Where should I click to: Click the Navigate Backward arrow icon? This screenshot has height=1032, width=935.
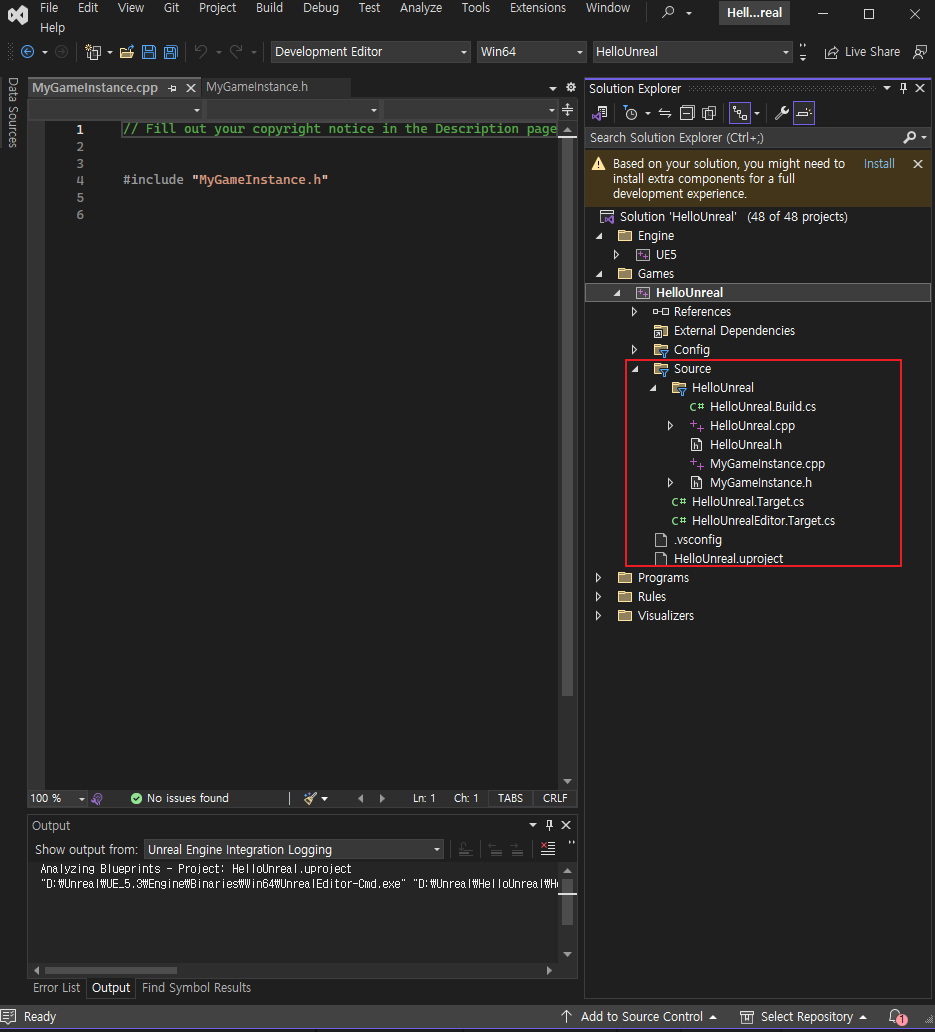[28, 52]
